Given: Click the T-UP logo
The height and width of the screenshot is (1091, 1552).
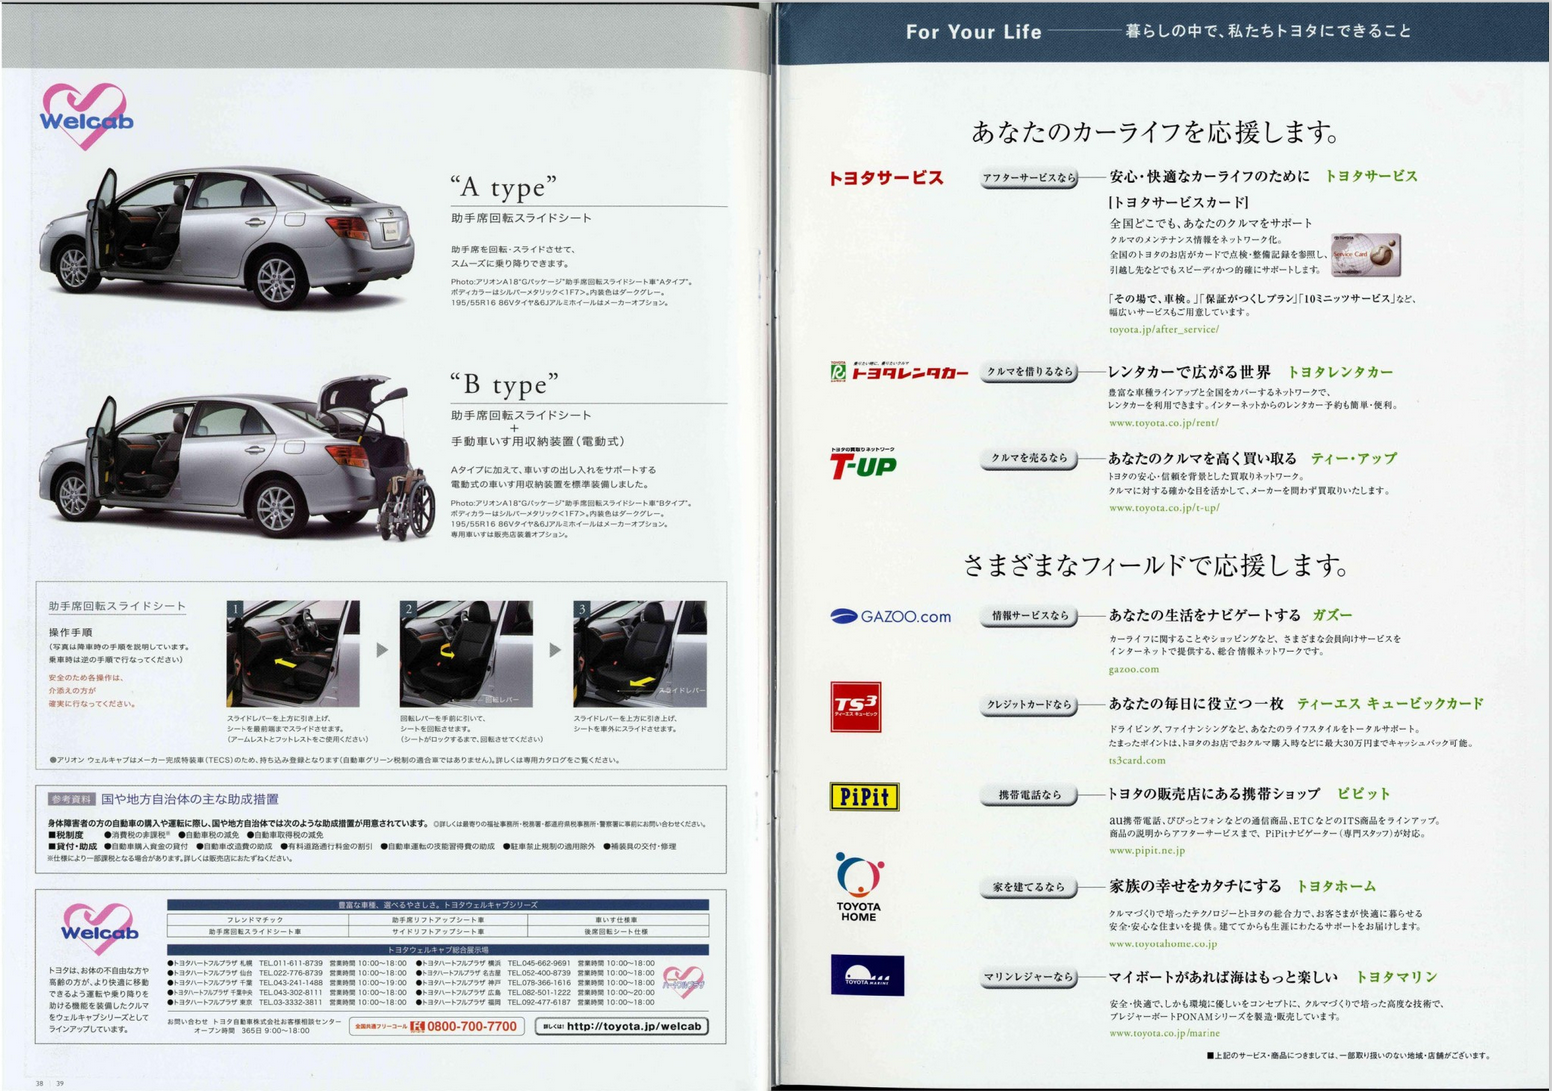Looking at the screenshot, I should [862, 464].
